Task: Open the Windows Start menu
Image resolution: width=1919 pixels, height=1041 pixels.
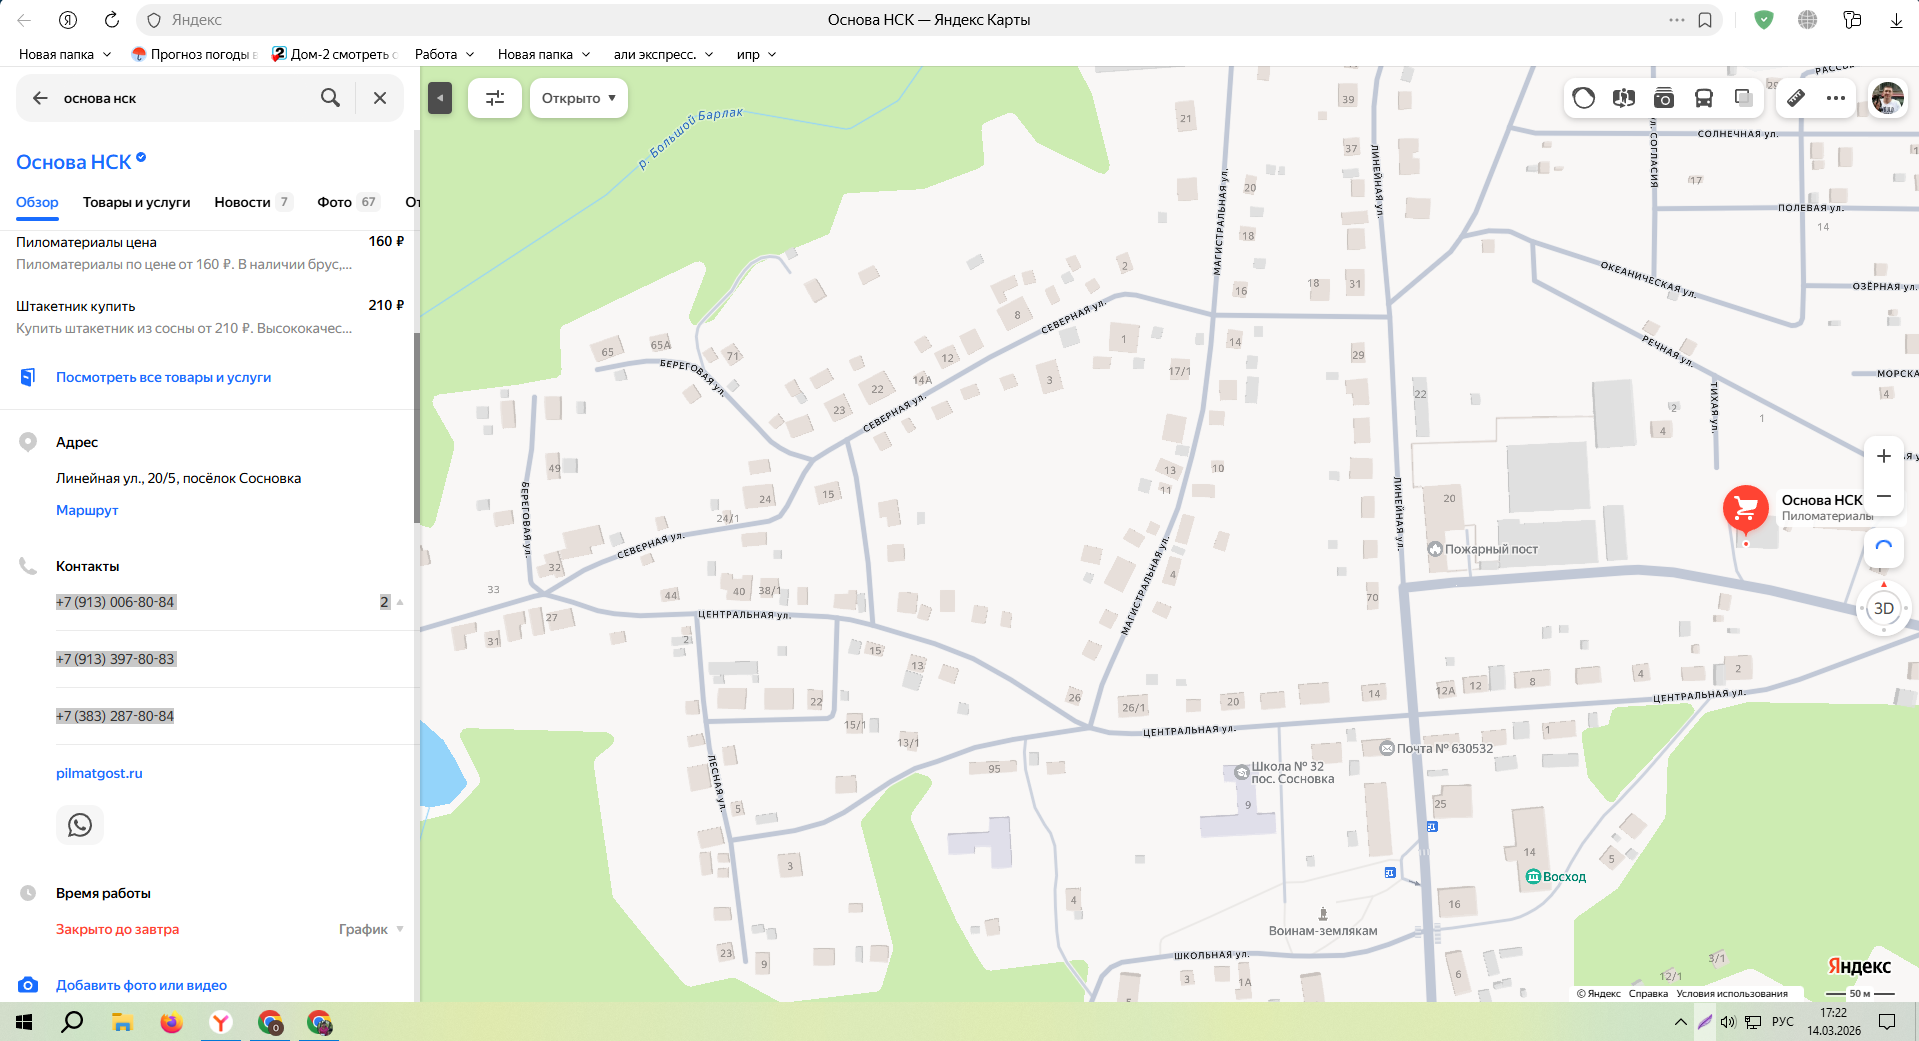Action: [24, 1022]
